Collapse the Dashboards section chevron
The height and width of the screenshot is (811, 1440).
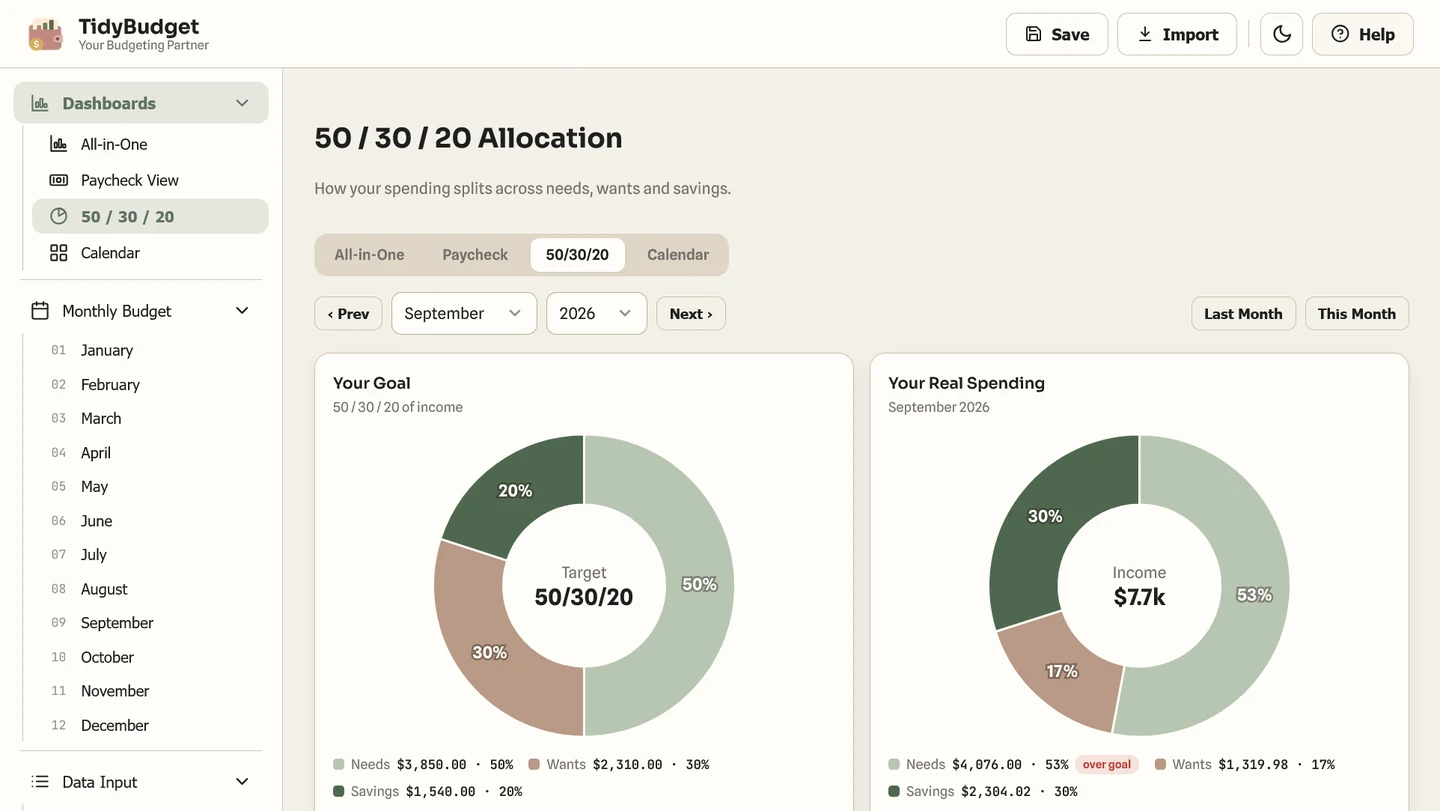pos(242,103)
